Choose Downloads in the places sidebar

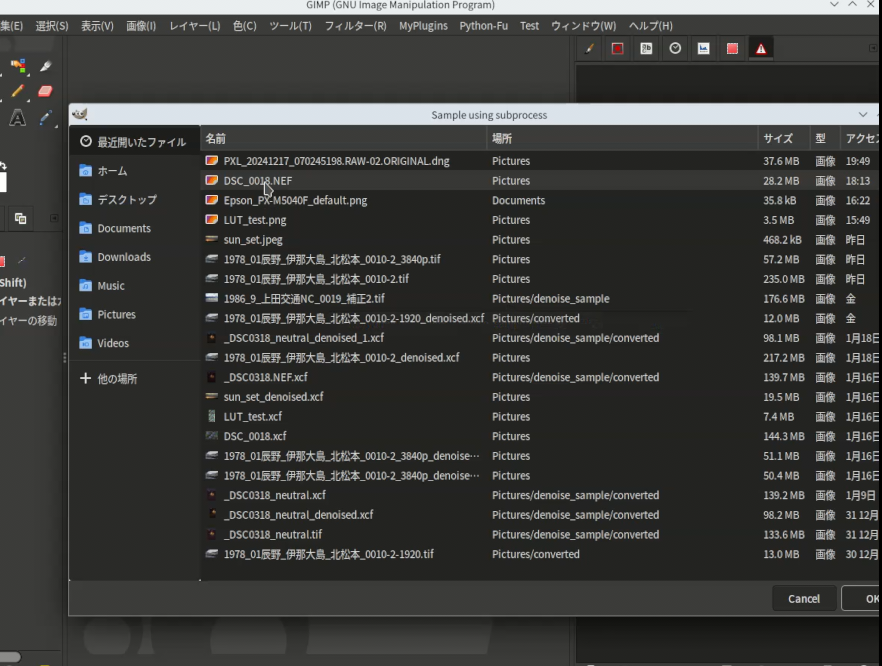tap(124, 257)
